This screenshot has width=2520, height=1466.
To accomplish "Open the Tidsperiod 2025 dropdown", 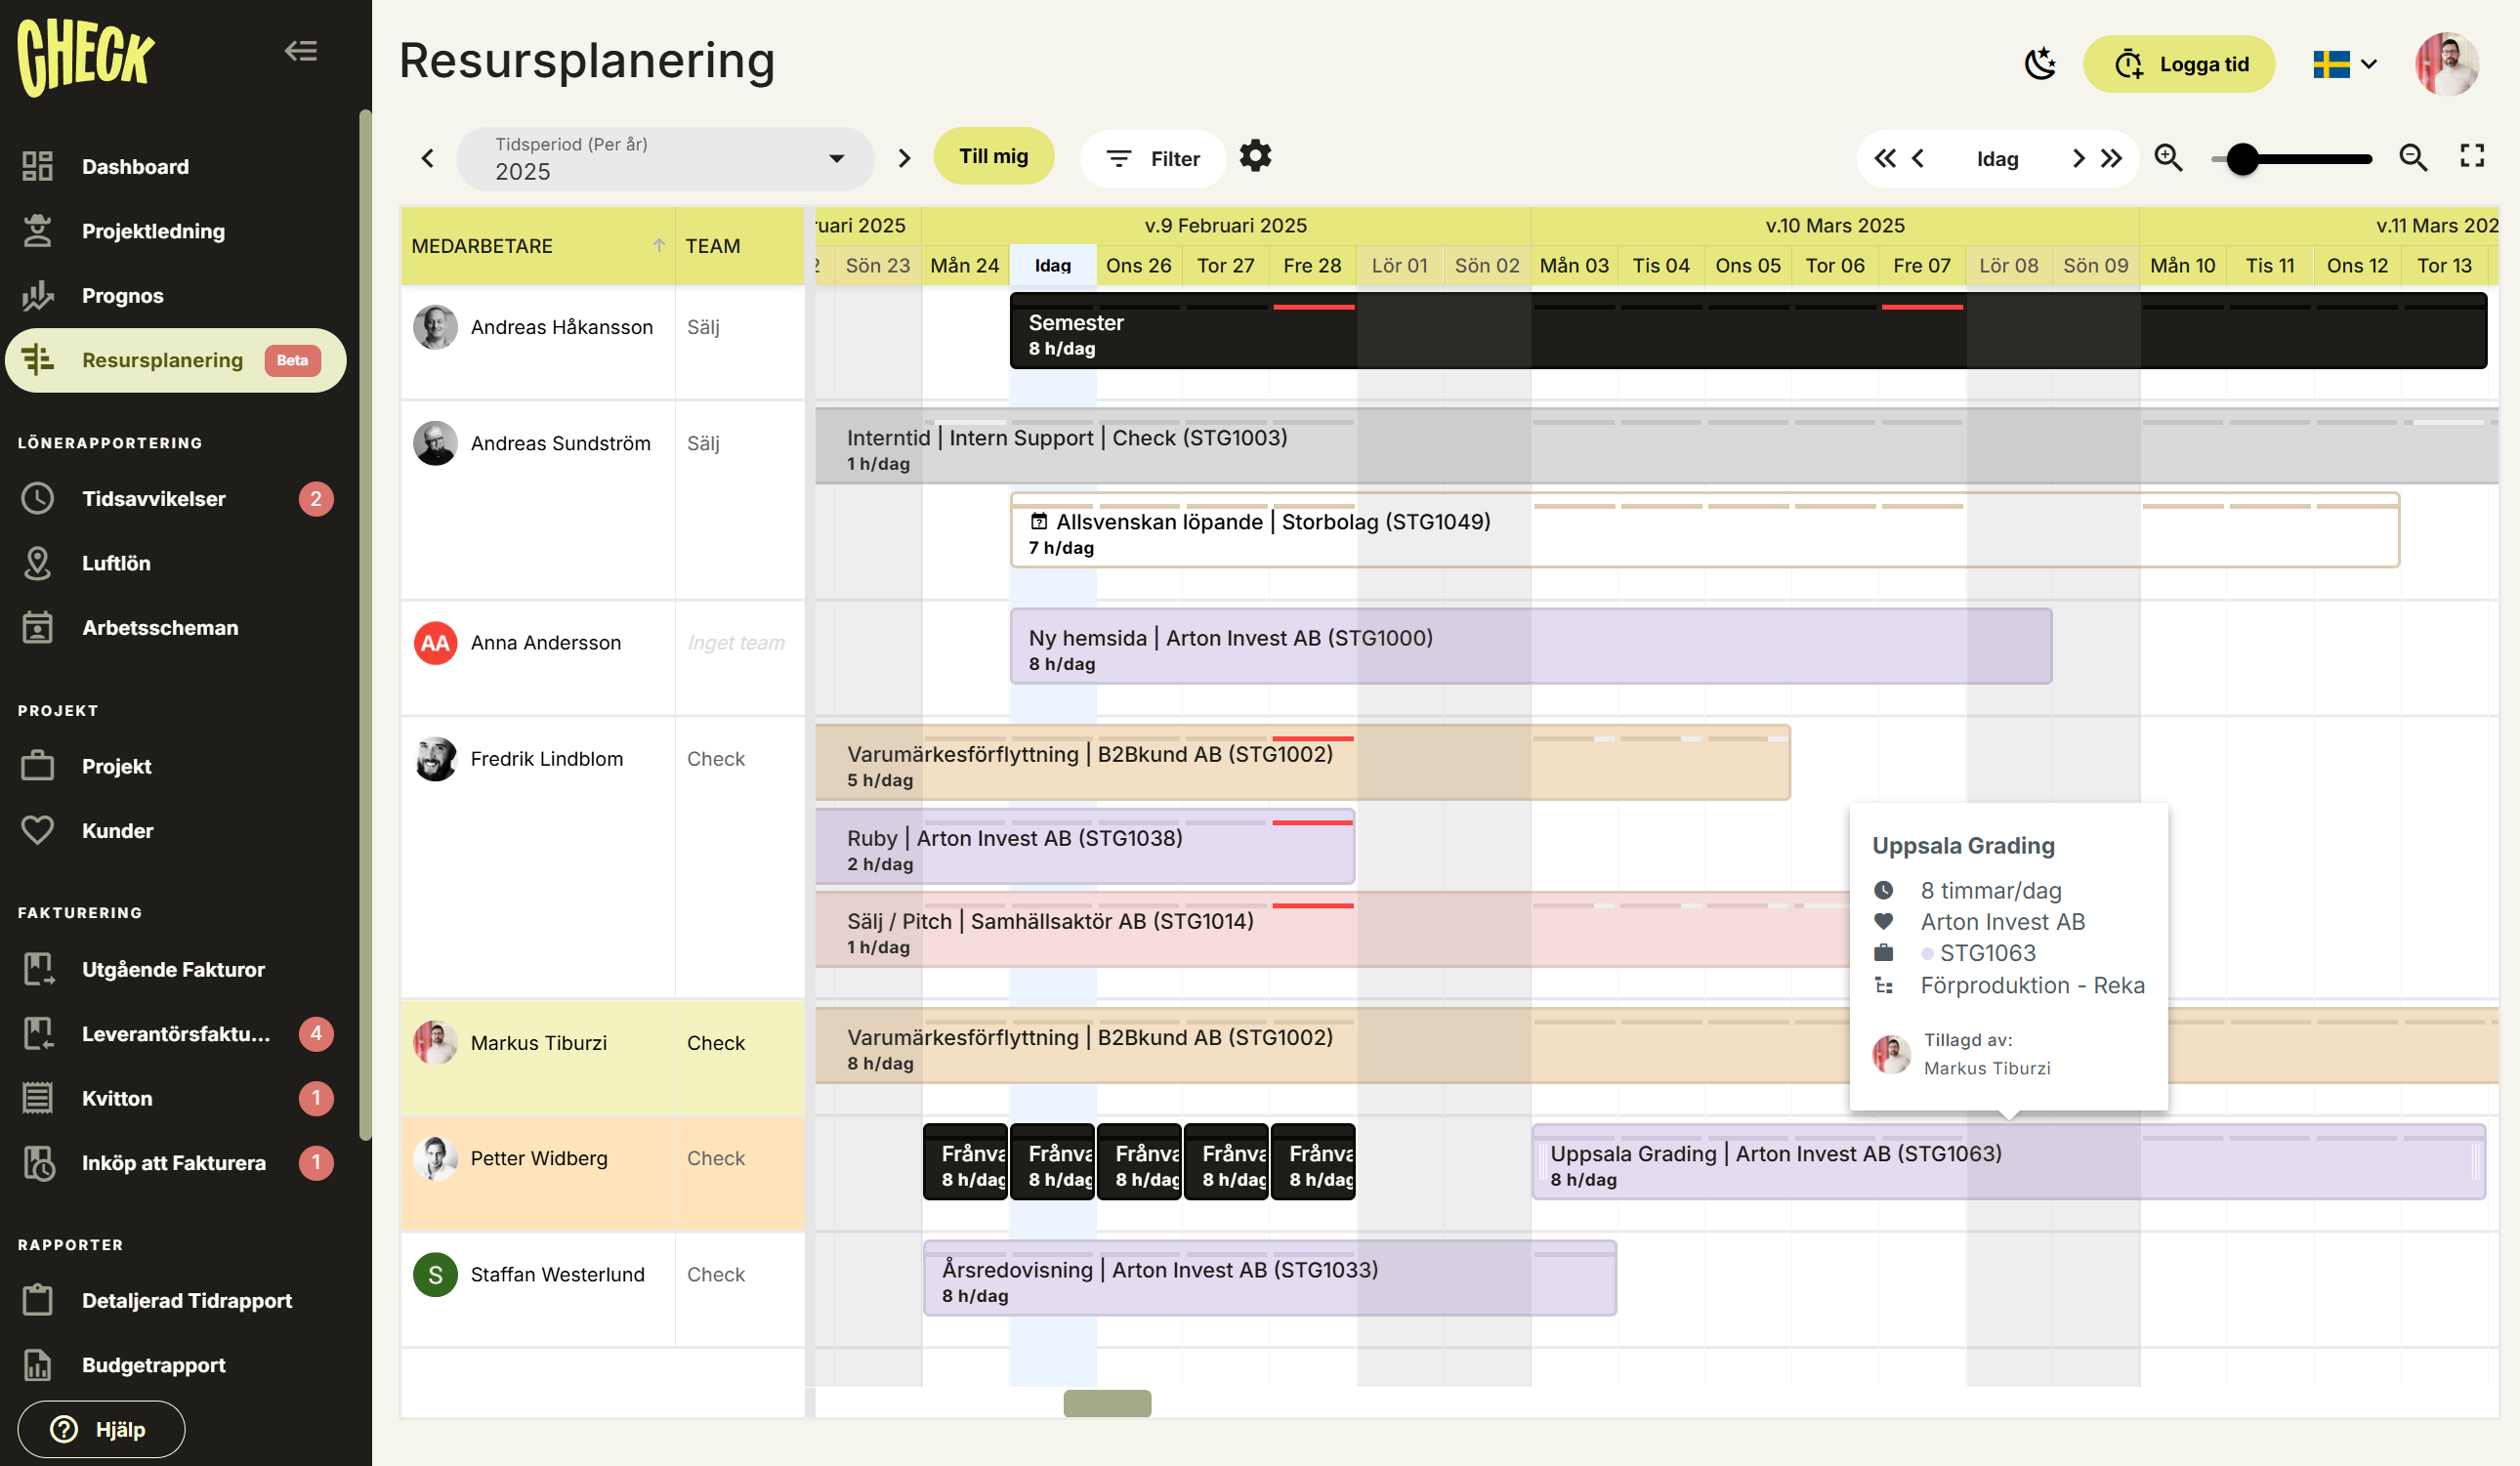I will 665,158.
